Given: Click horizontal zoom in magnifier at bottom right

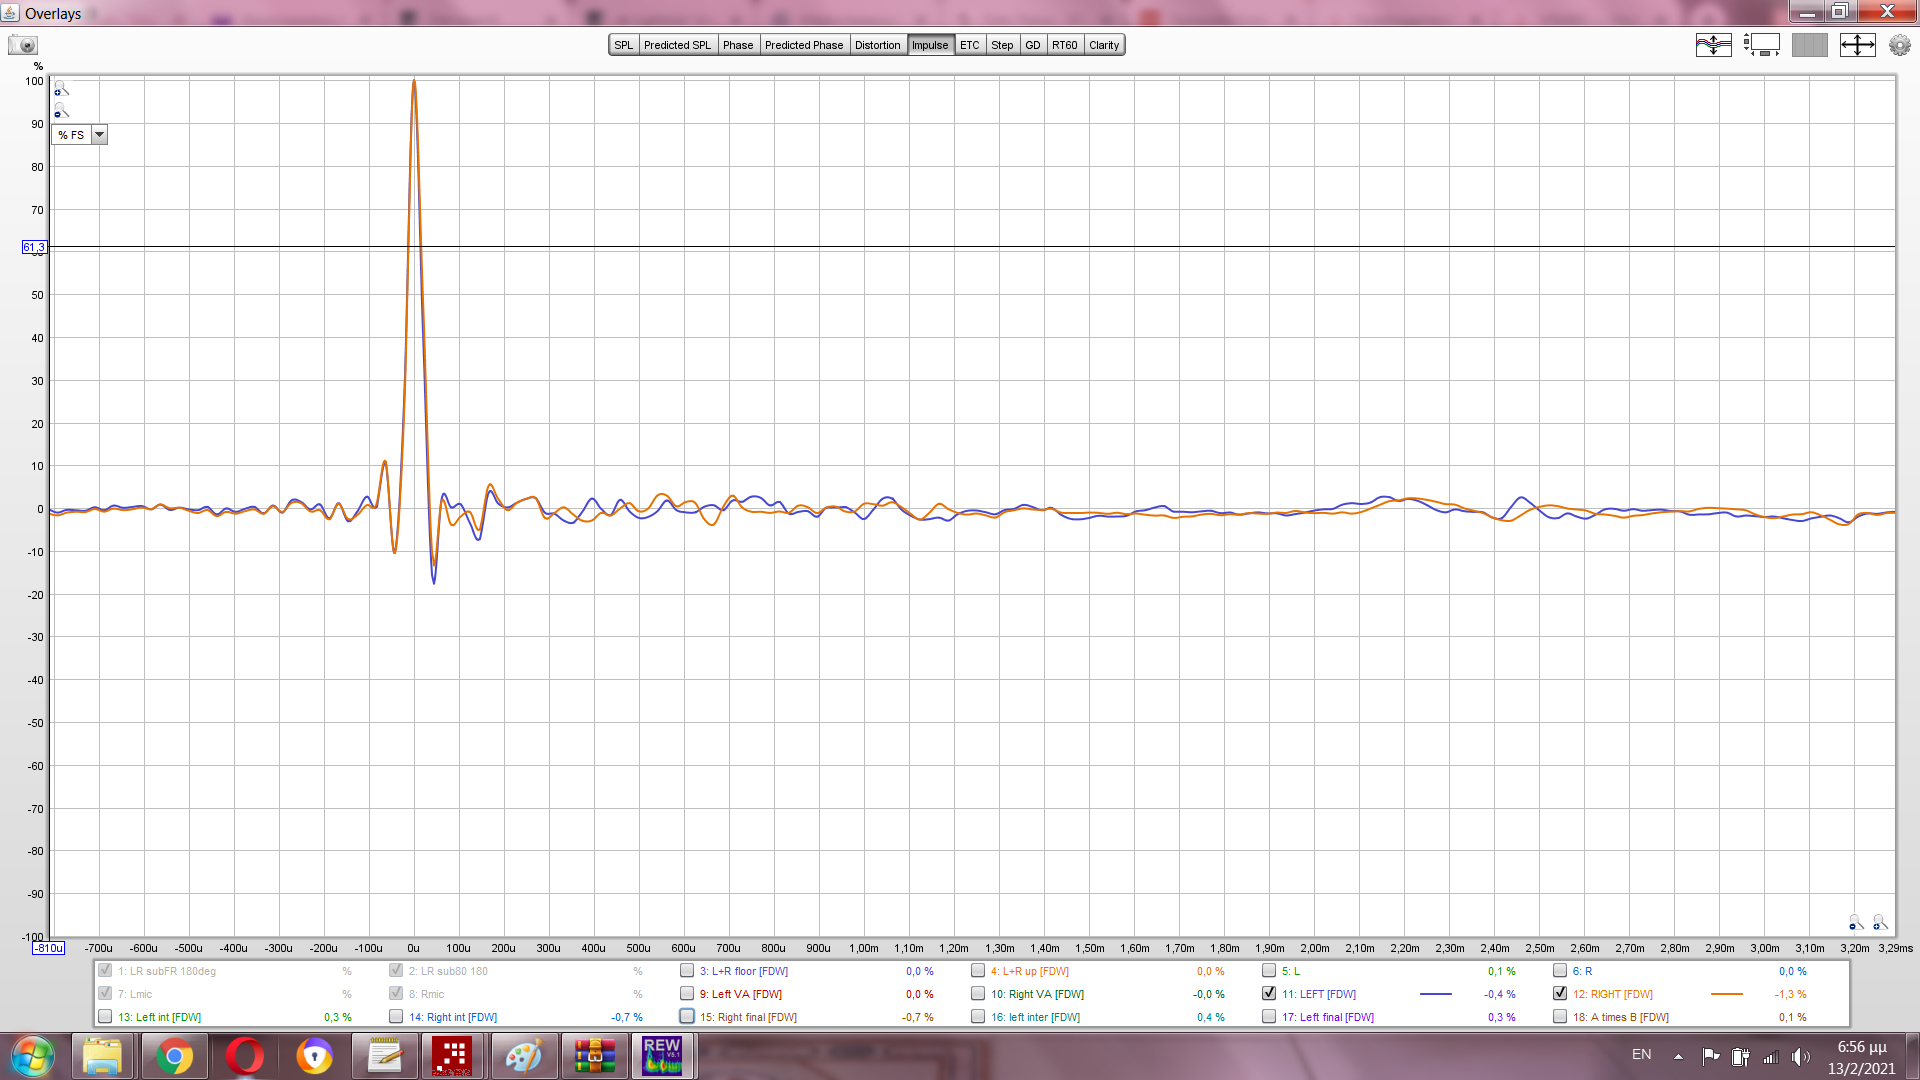Looking at the screenshot, I should (x=1880, y=922).
